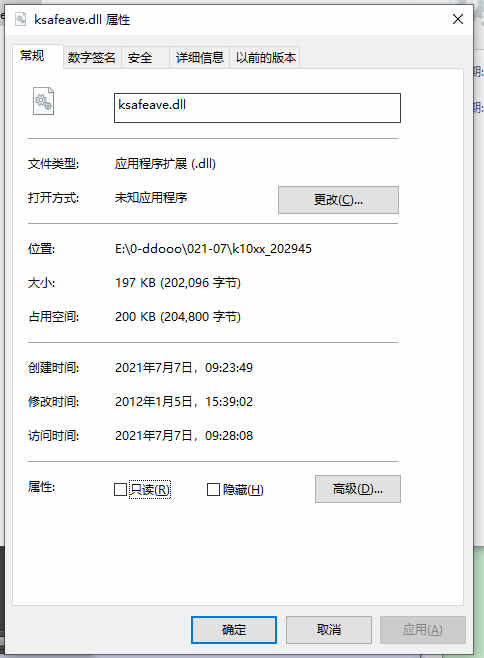Confirm with the 确定 button

click(234, 629)
